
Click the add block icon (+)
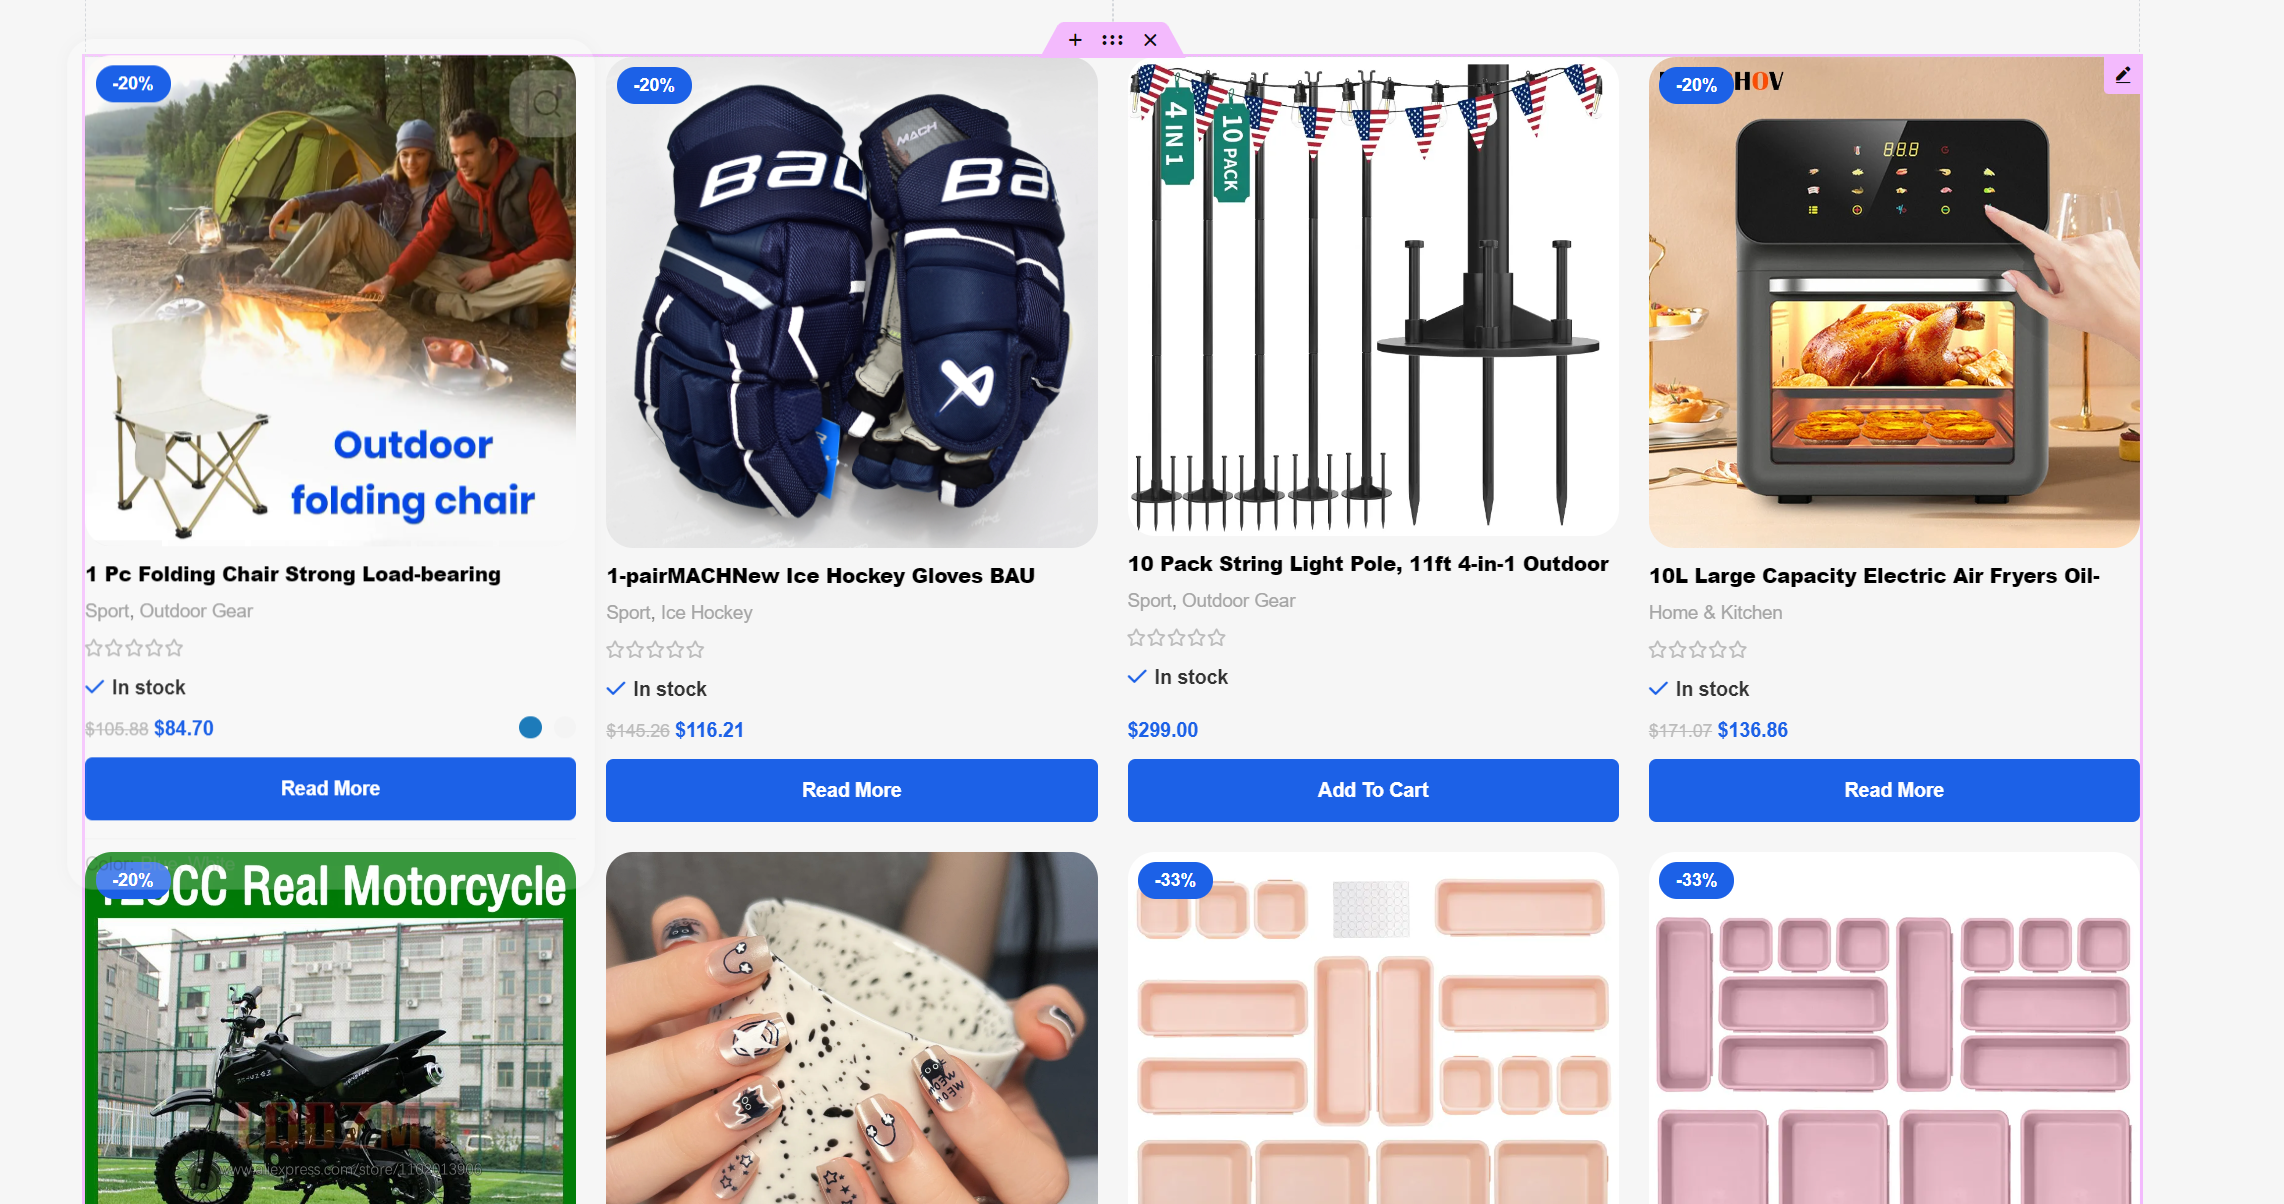coord(1076,39)
